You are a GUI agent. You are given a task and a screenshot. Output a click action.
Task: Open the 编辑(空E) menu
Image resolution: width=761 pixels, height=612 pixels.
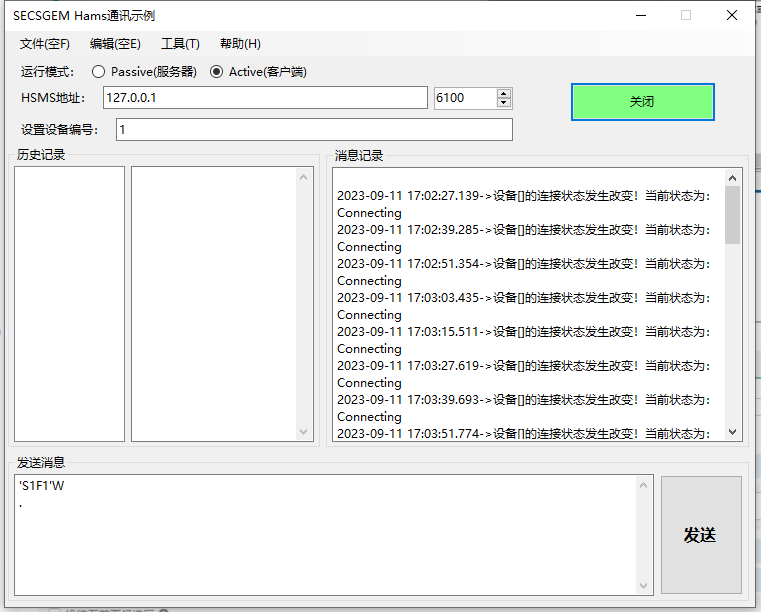115,44
